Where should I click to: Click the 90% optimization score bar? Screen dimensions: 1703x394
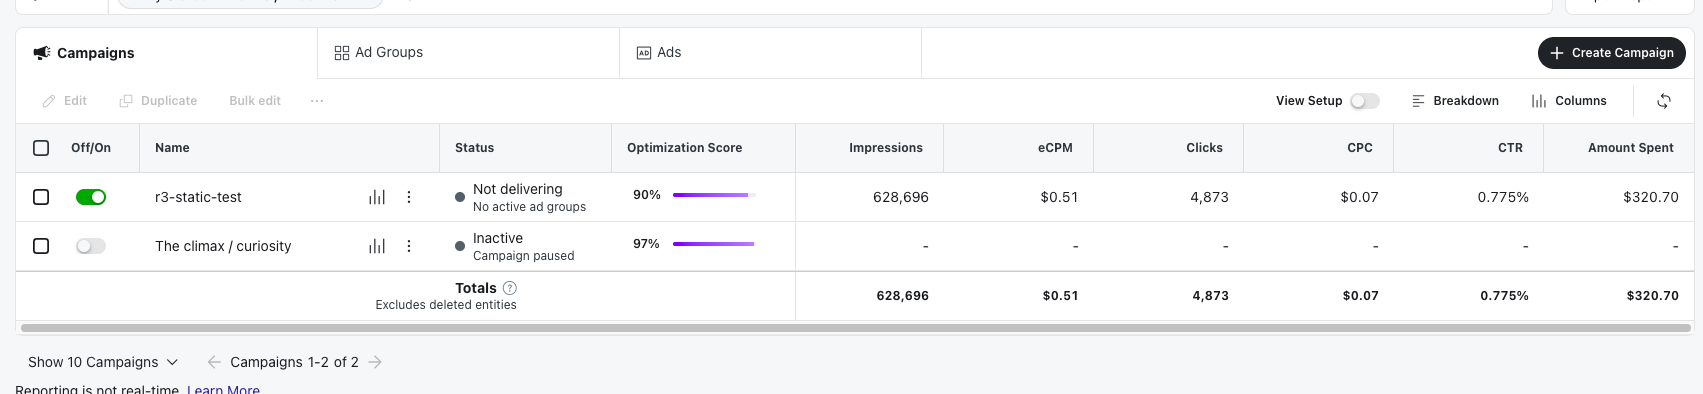pyautogui.click(x=714, y=195)
